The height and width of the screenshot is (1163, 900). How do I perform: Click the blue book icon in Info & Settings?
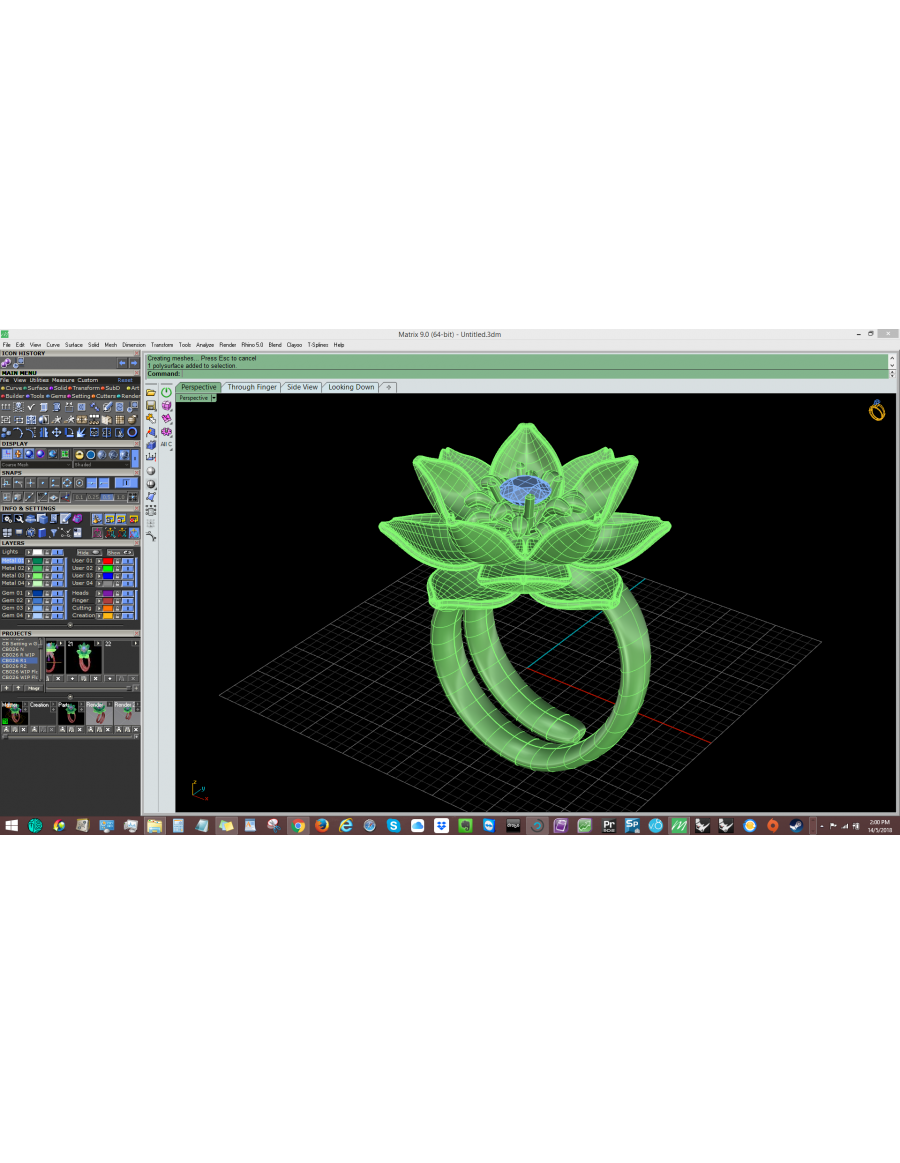[42, 533]
